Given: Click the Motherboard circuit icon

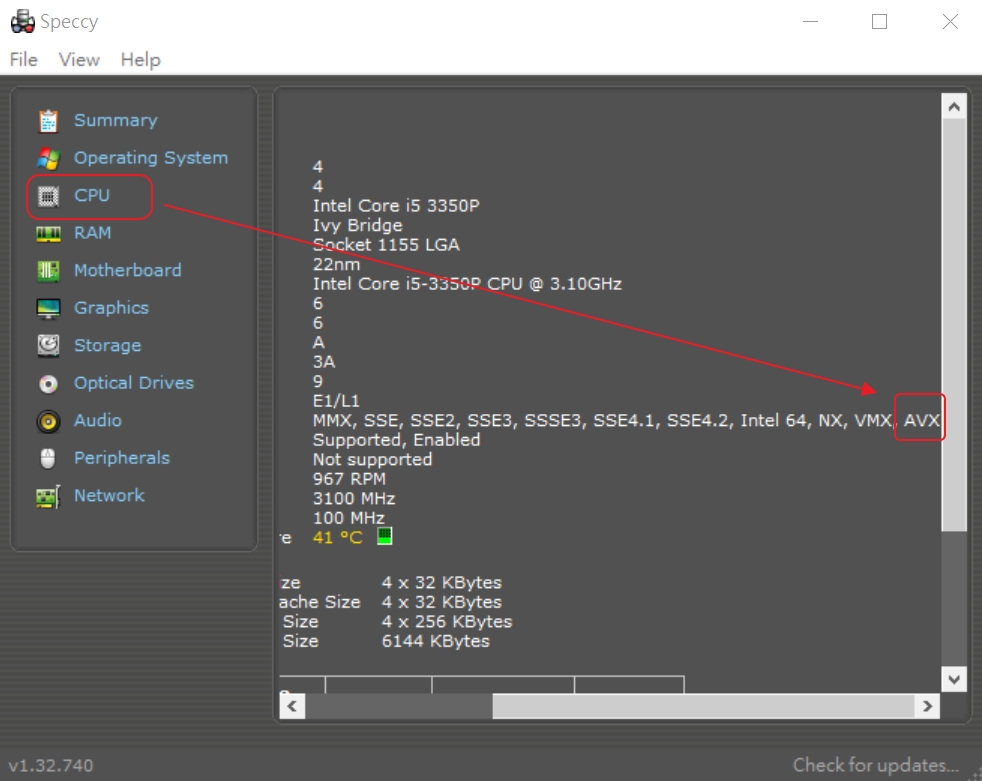Looking at the screenshot, I should (48, 271).
